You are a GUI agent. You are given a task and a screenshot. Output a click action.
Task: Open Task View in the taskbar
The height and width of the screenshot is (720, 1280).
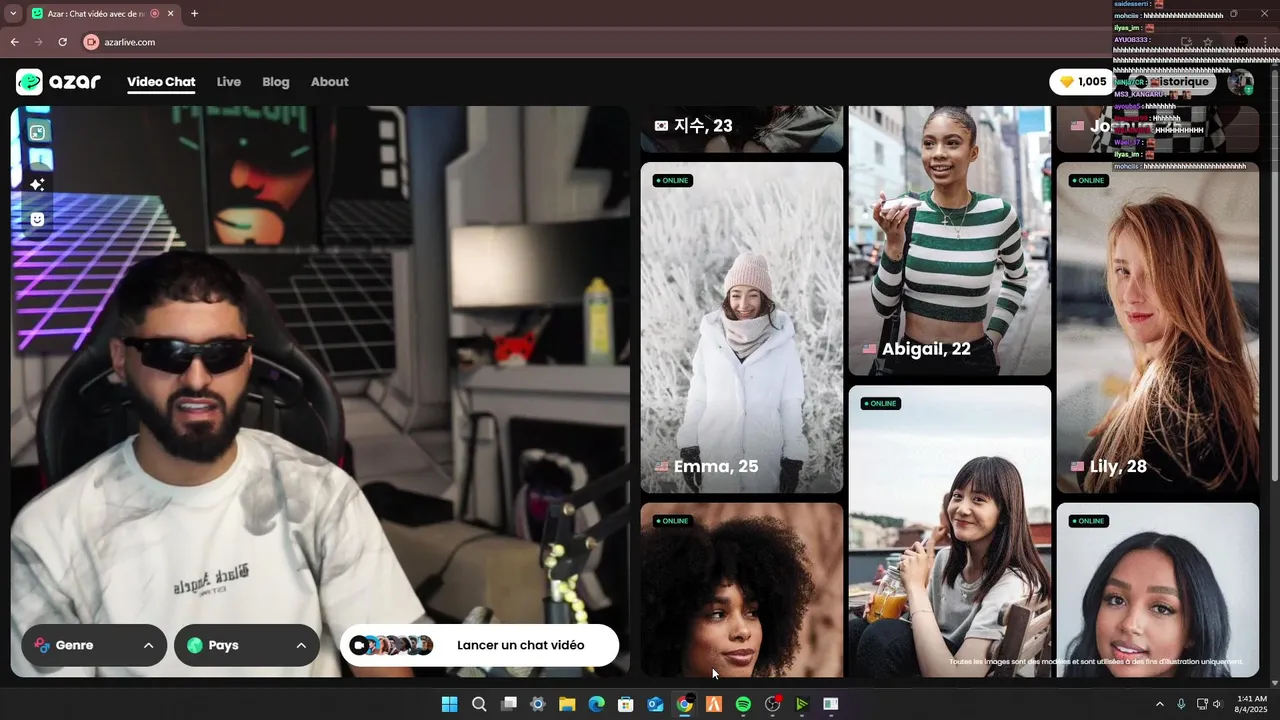click(509, 704)
